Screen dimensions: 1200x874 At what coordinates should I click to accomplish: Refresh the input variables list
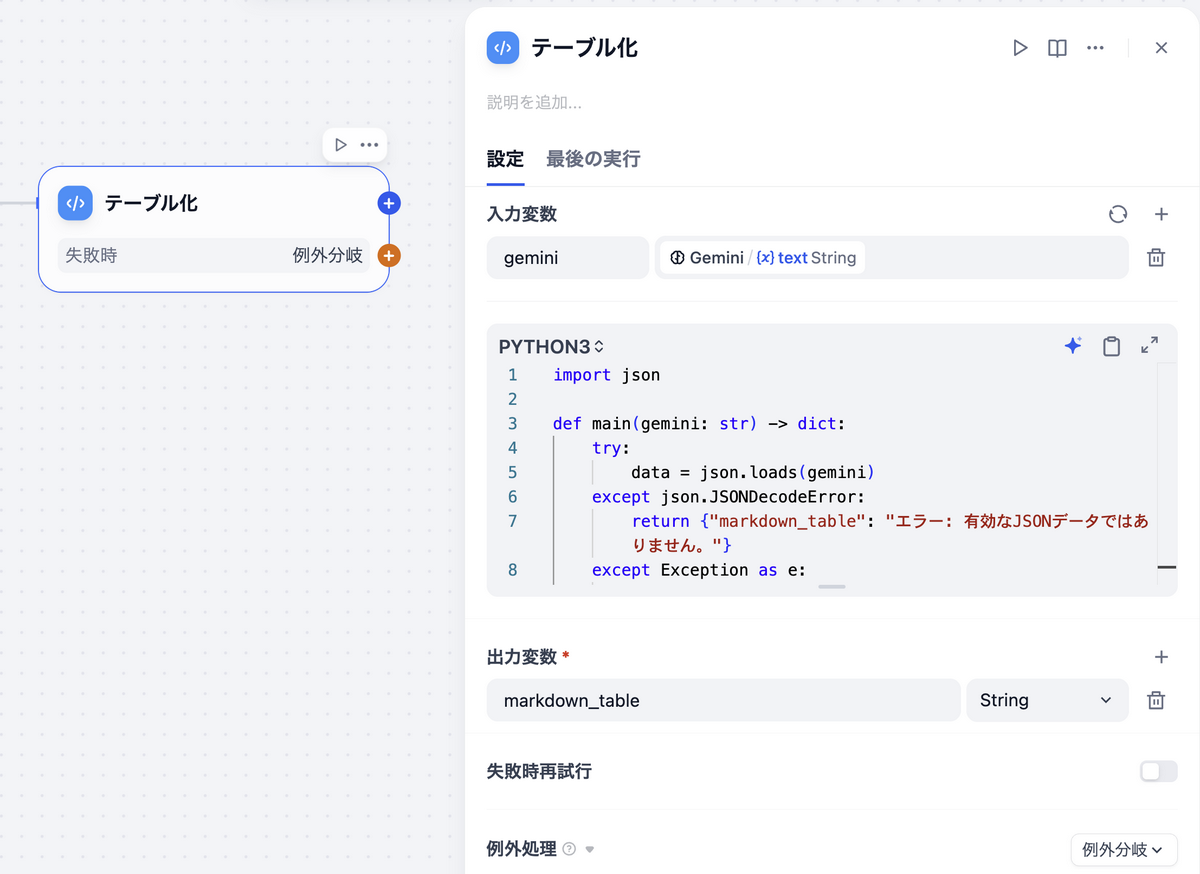(x=1117, y=214)
